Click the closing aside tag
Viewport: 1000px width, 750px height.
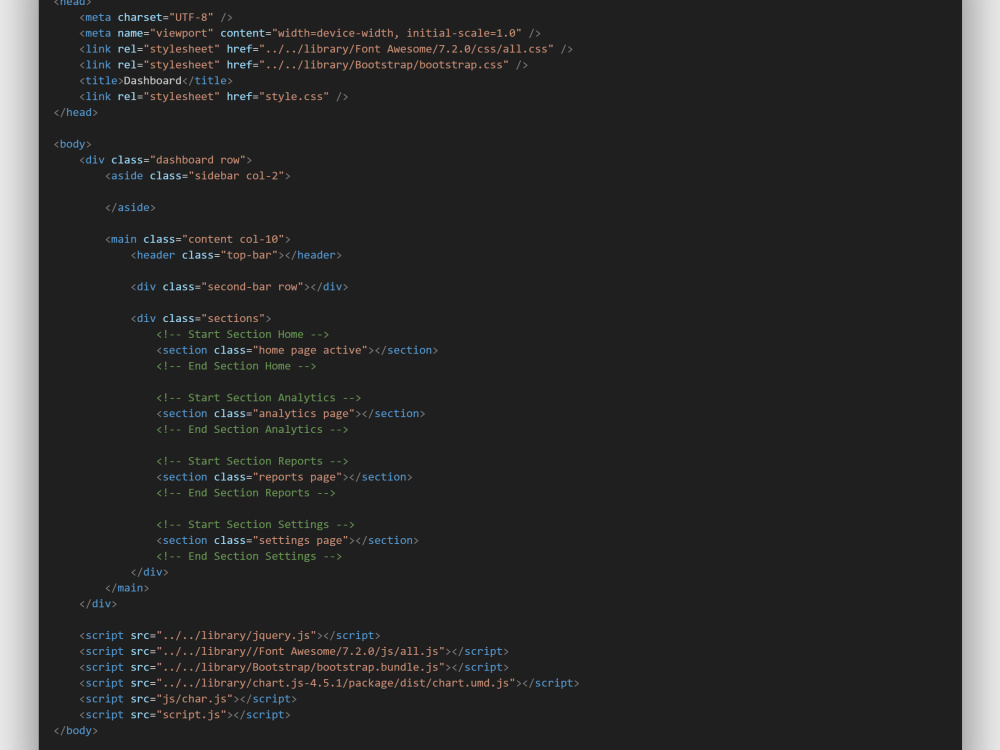(130, 208)
